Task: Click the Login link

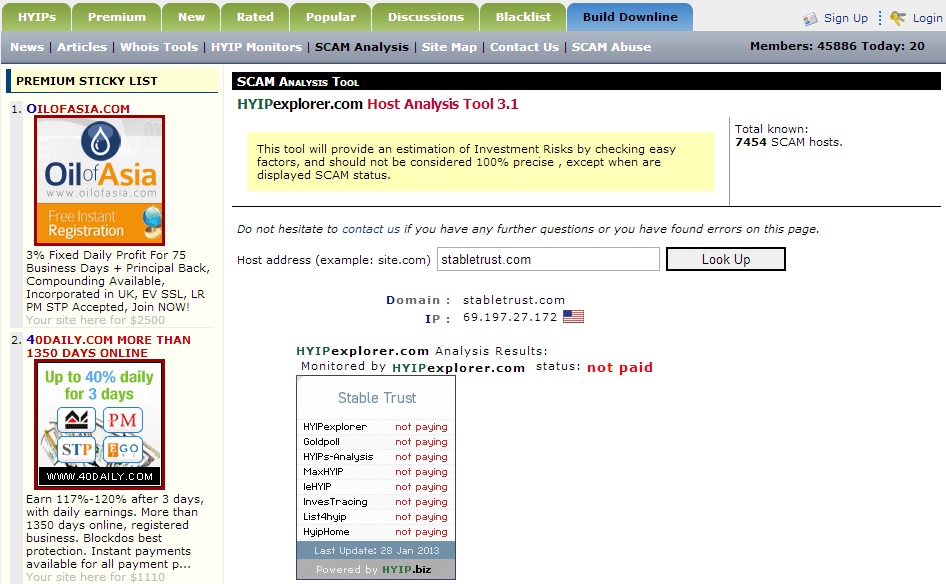Action: coord(927,18)
